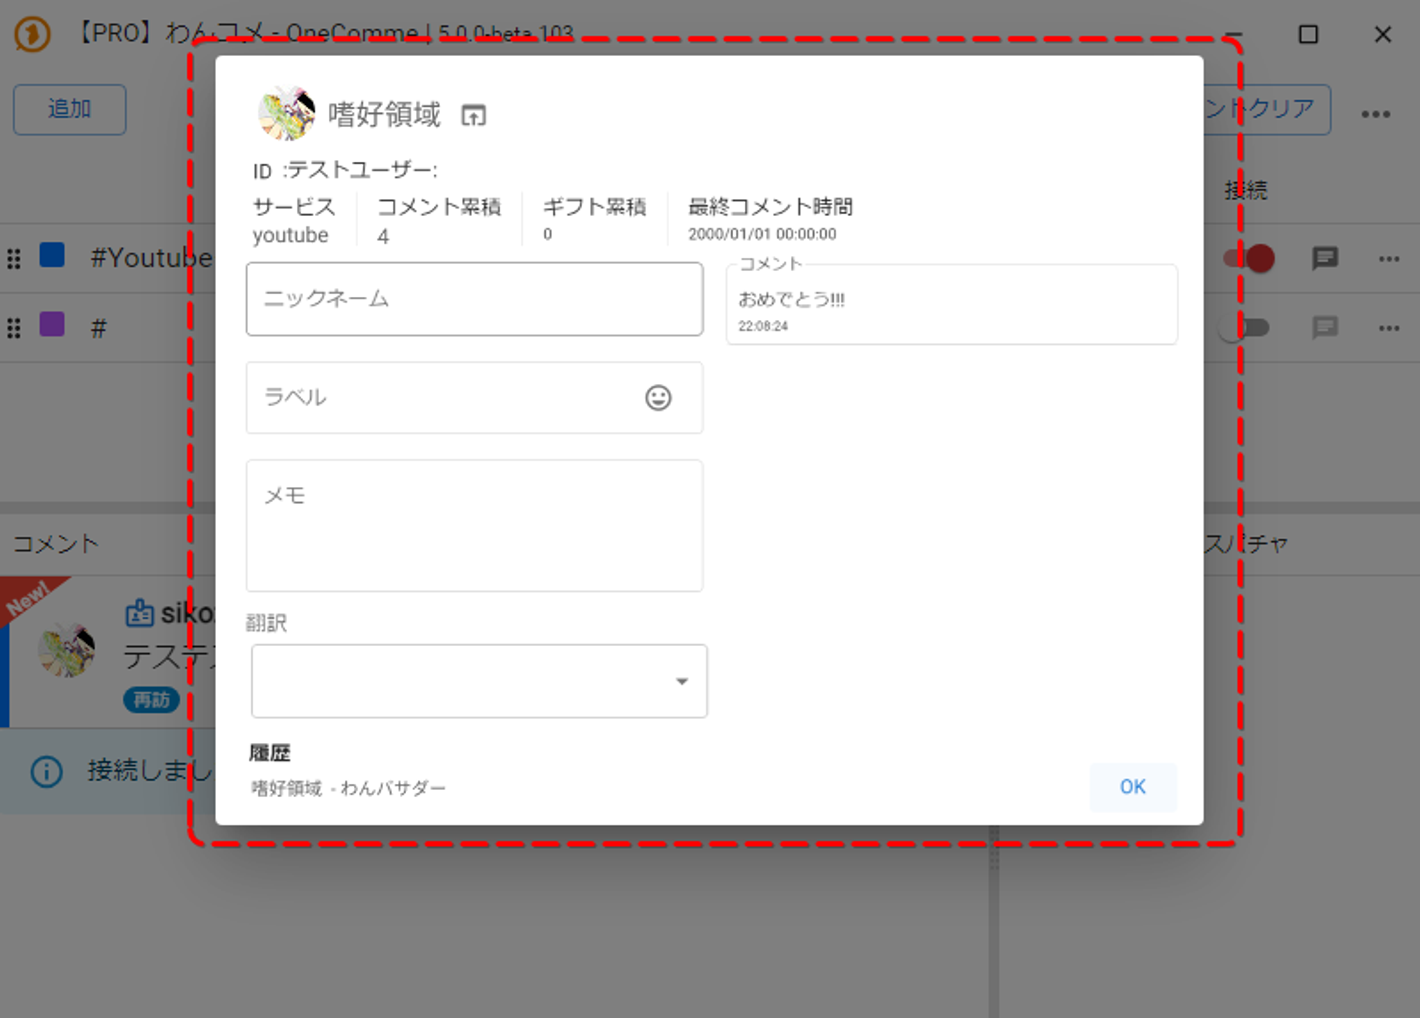Click the purple color swatch on second row
The width and height of the screenshot is (1420, 1018).
[x=52, y=325]
